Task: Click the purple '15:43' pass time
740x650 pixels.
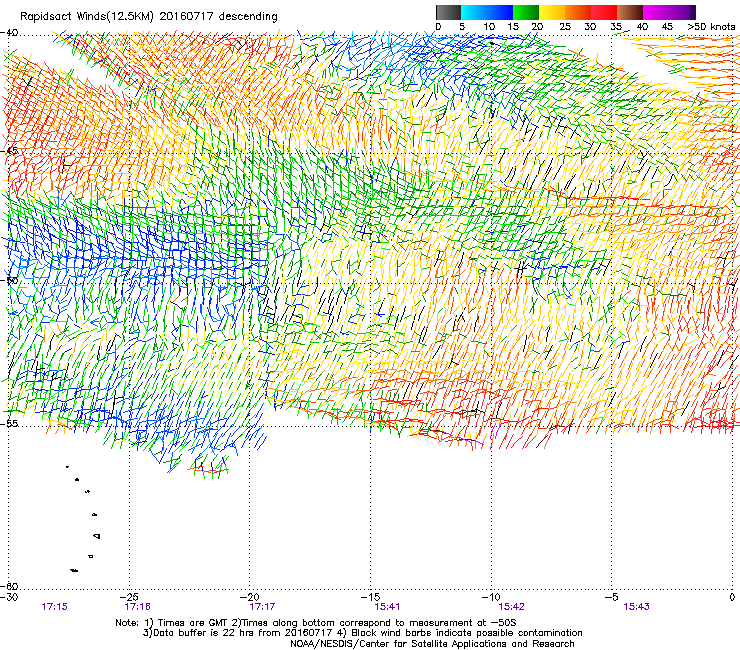Action: click(636, 607)
